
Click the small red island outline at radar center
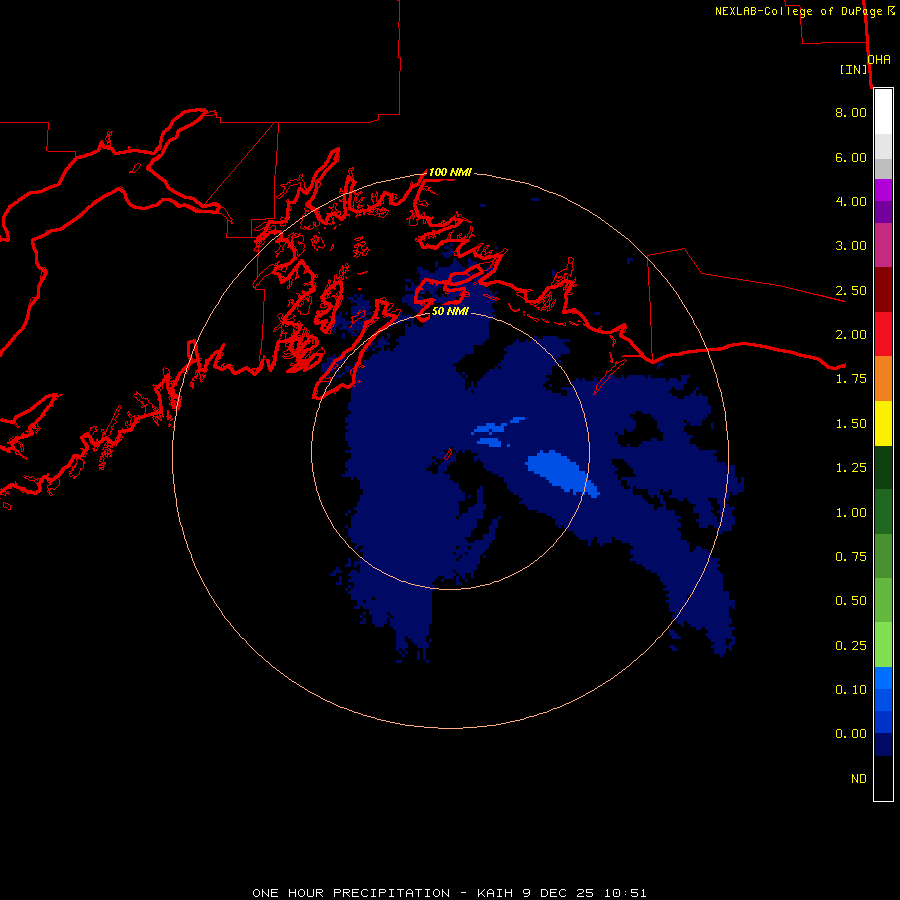pyautogui.click(x=448, y=454)
